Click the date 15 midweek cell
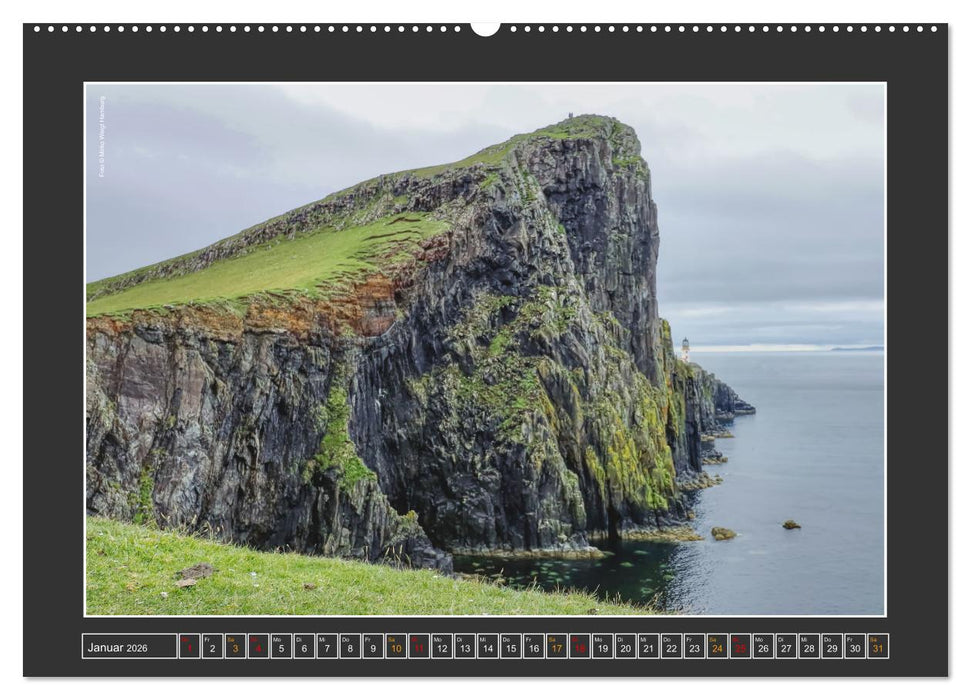Image resolution: width=971 pixels, height=700 pixels. coord(509,650)
